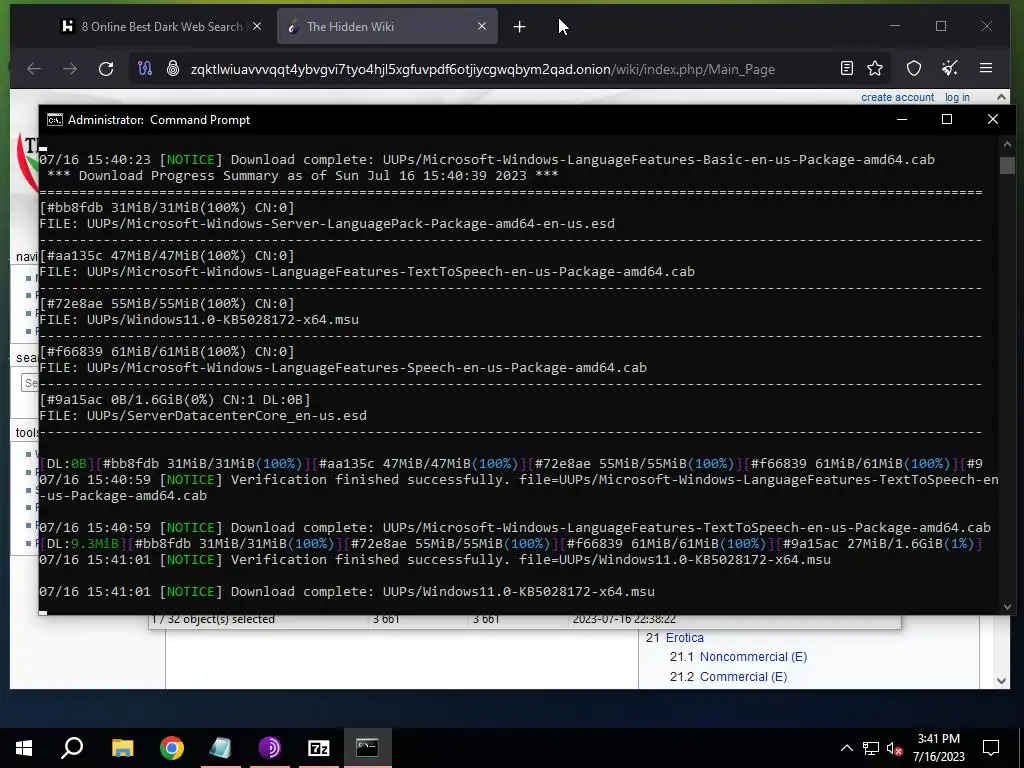This screenshot has height=768, width=1024.
Task: Switch to 7-Zip in taskbar
Action: click(x=318, y=748)
